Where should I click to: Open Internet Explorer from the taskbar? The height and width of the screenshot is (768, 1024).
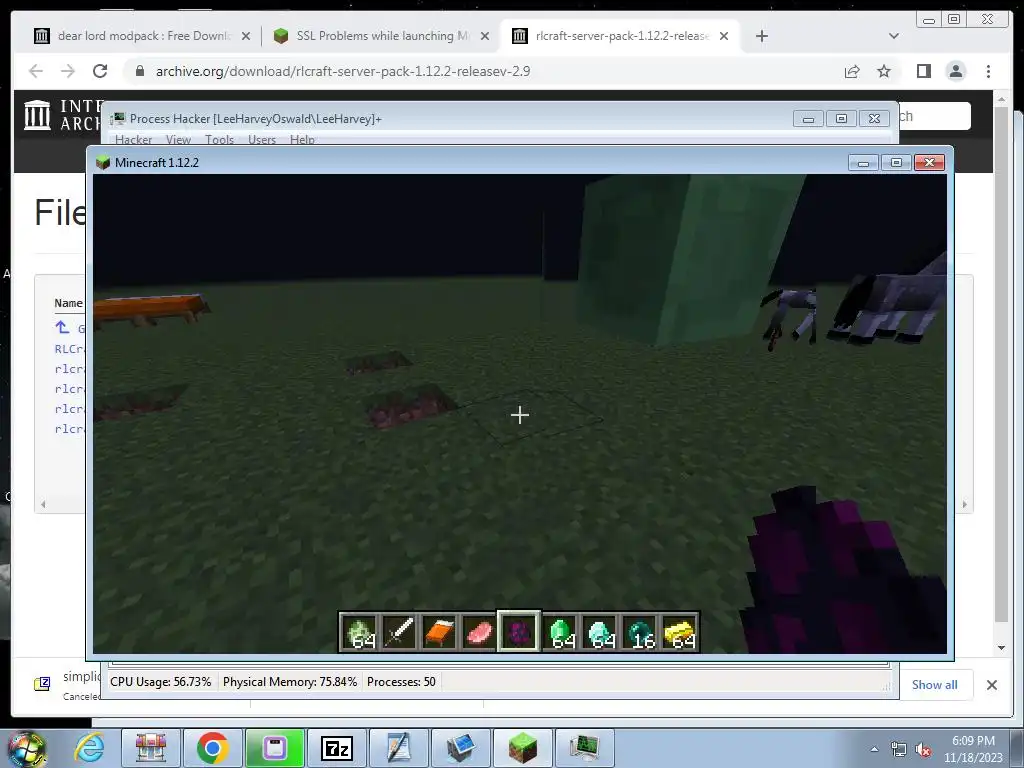[x=89, y=748]
